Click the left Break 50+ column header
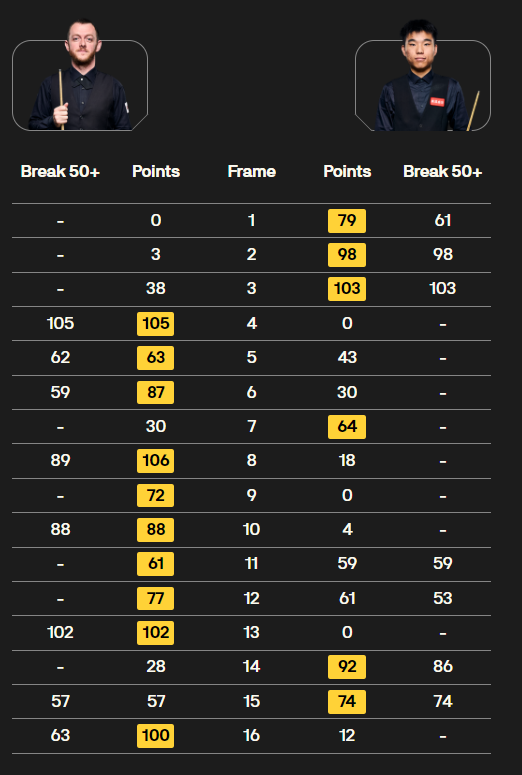Viewport: 522px width, 775px height. point(60,172)
